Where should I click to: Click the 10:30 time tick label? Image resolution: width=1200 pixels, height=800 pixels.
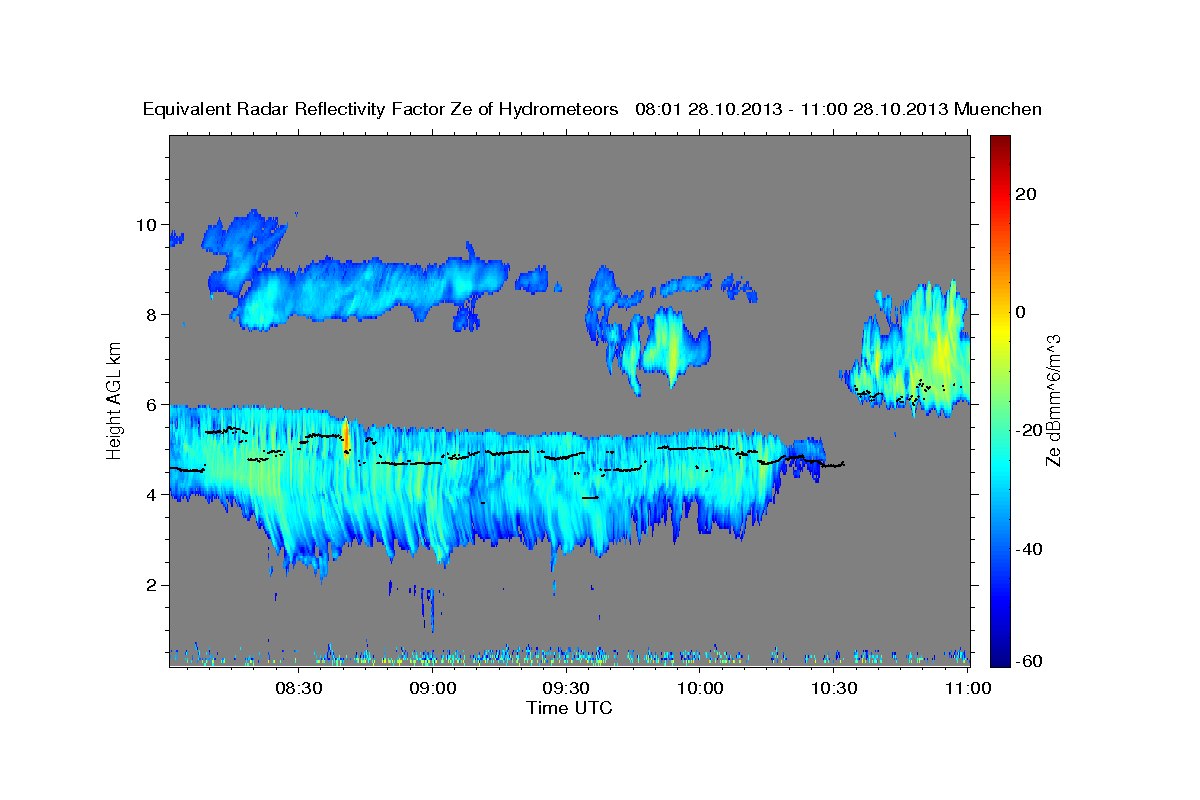834,688
